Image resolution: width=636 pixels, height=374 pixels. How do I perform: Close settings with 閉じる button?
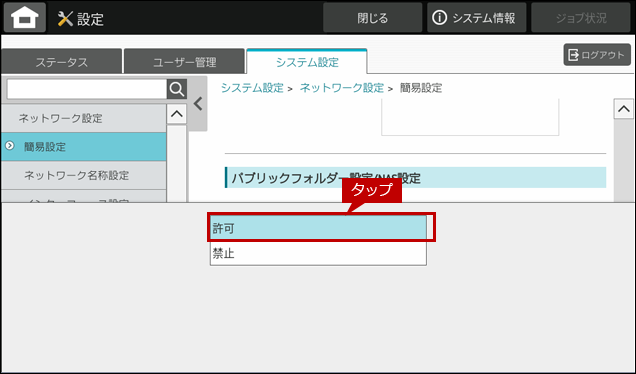(372, 17)
